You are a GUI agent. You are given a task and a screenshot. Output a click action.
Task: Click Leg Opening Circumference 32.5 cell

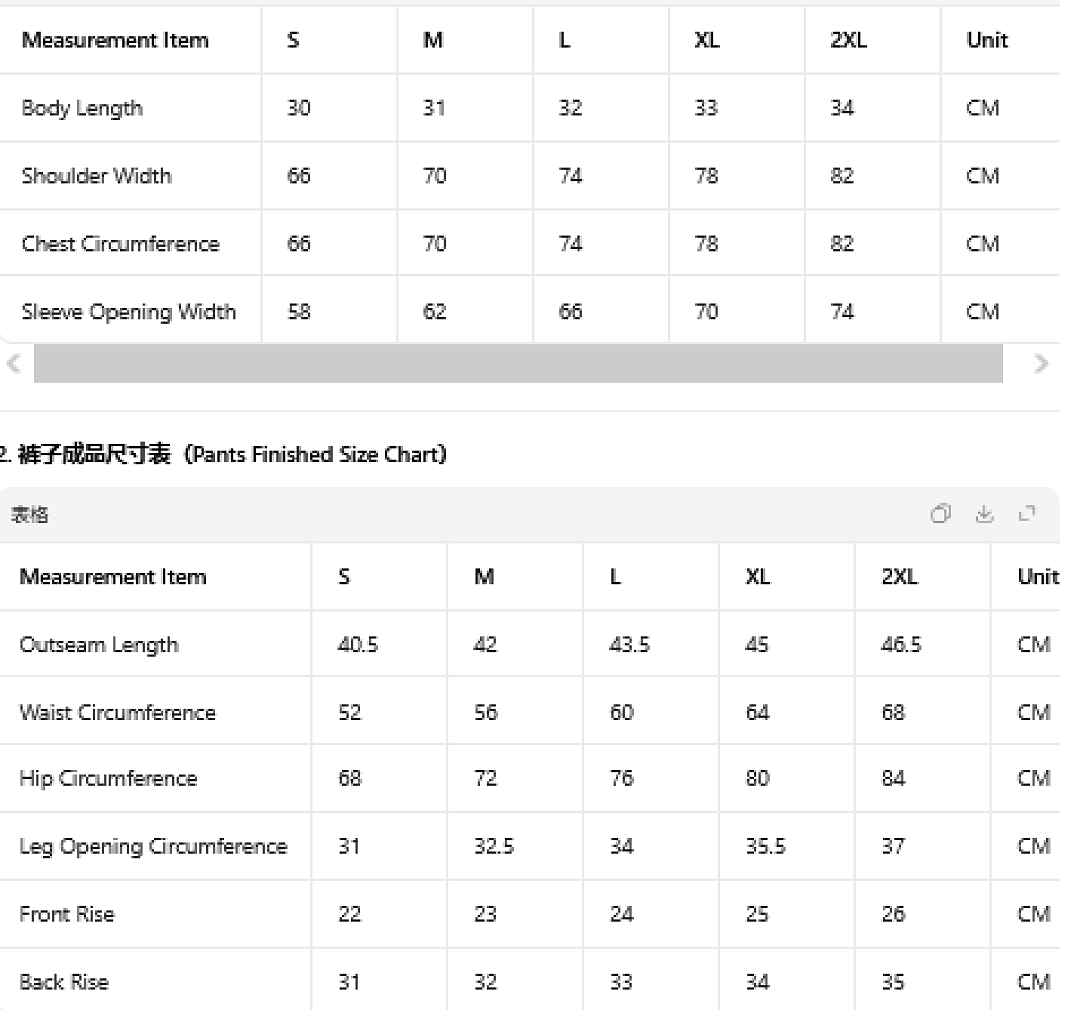(x=494, y=846)
